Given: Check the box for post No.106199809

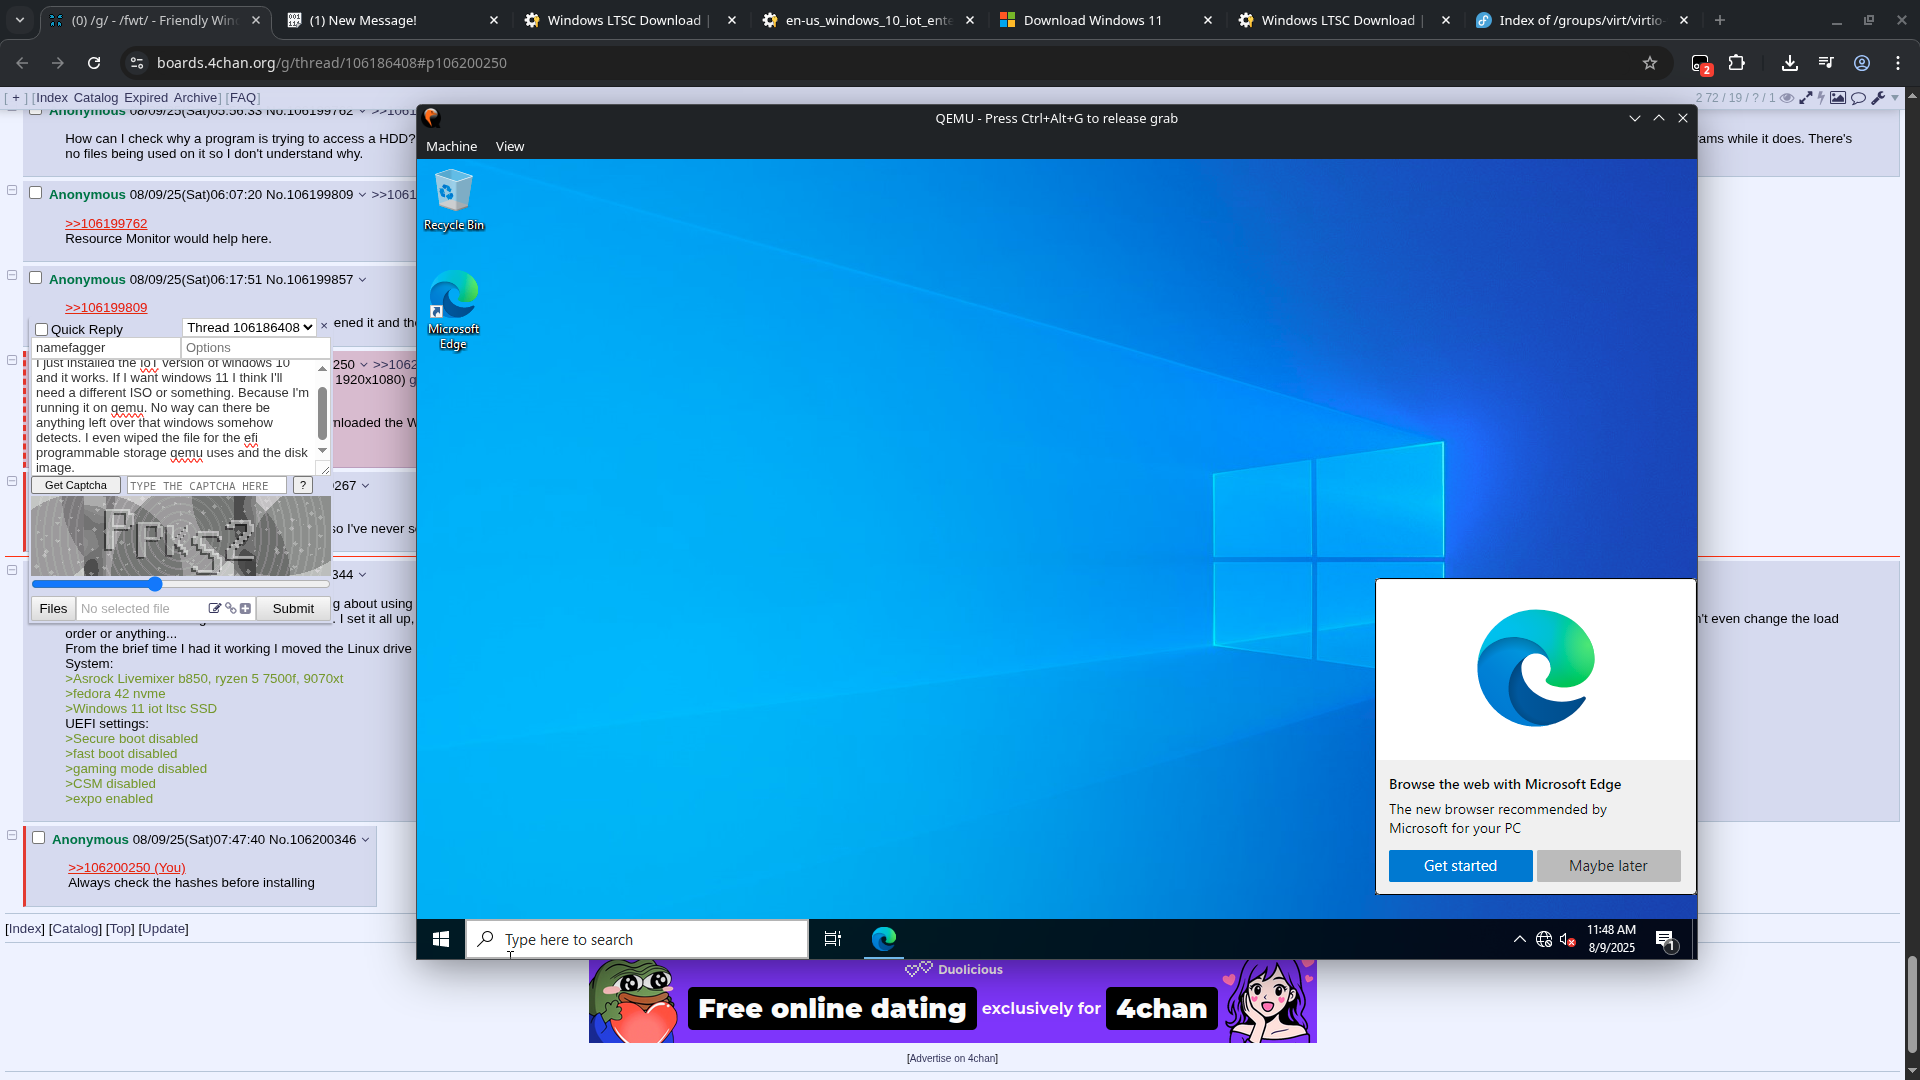Looking at the screenshot, I should pyautogui.click(x=35, y=193).
